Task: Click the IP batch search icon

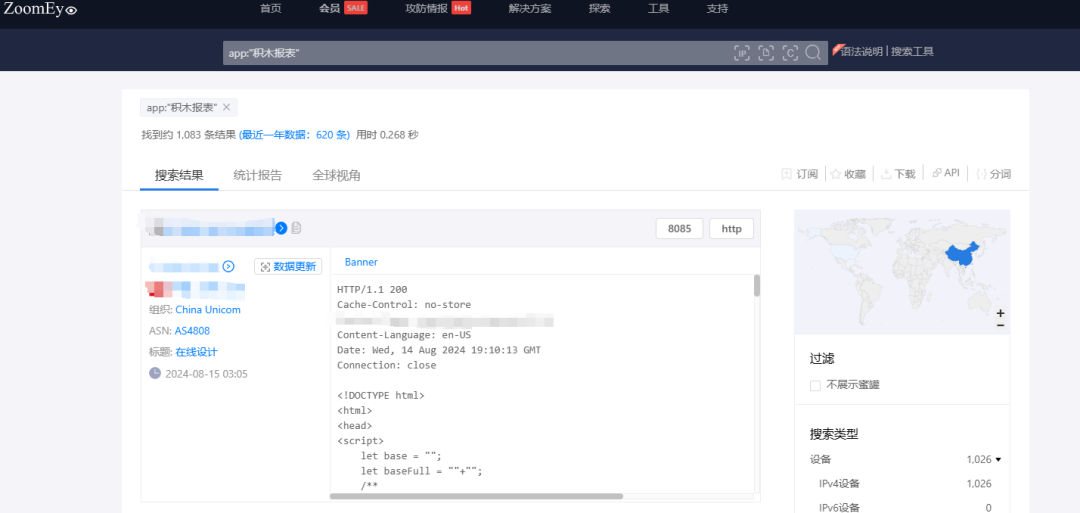Action: [742, 53]
